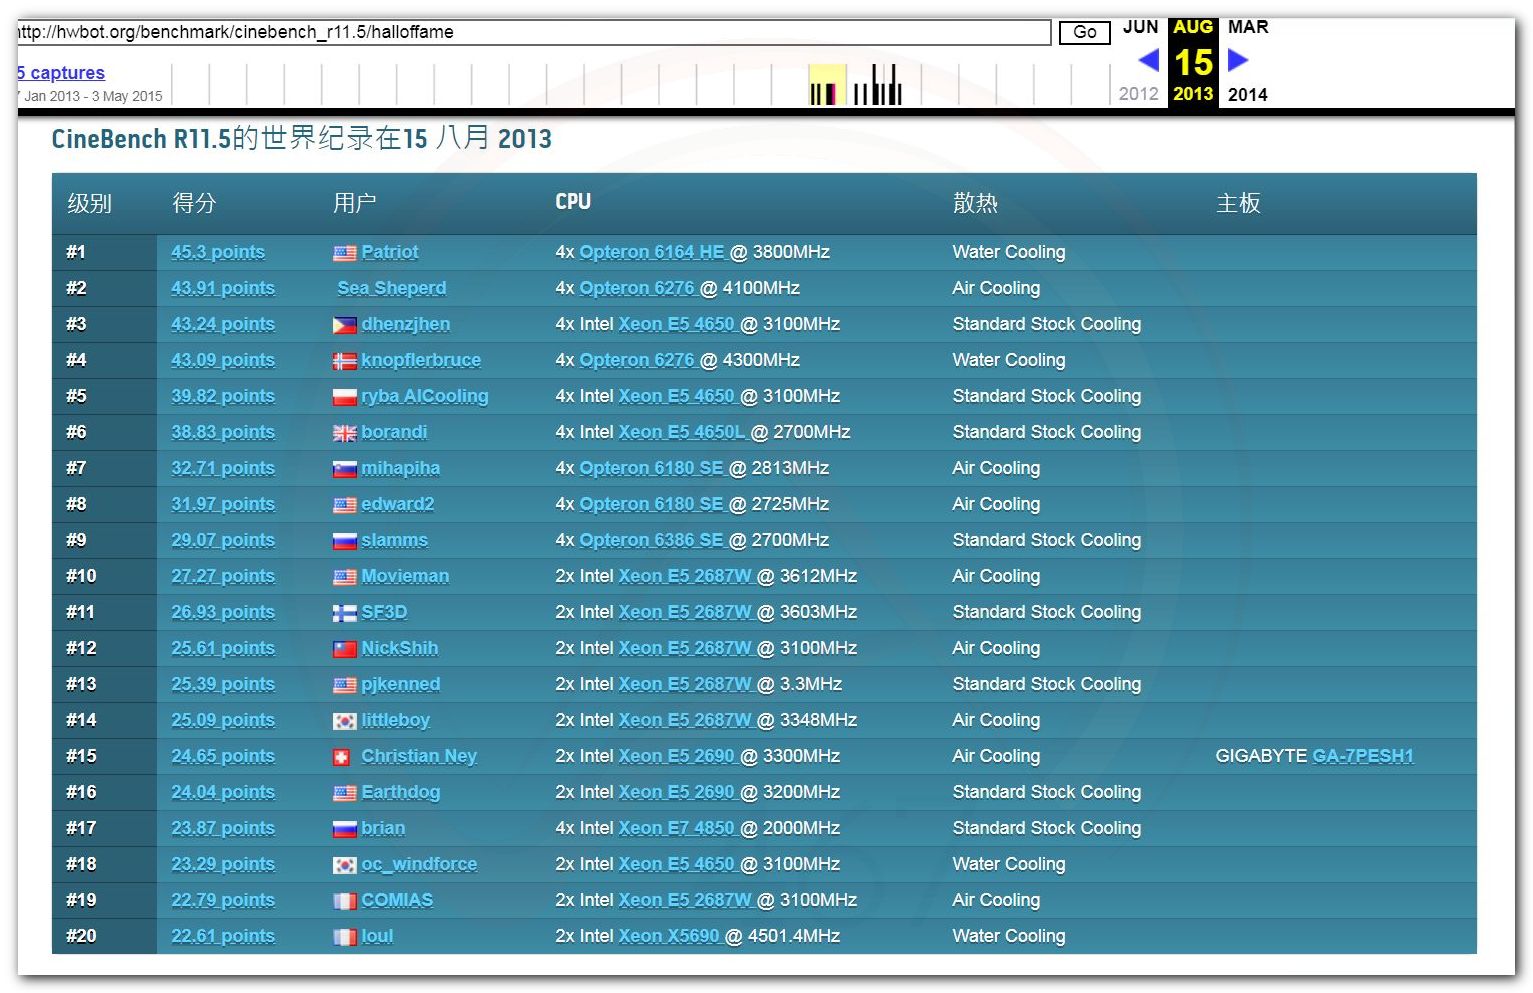Click the Korea flag beside oc_windforce

coord(344,865)
